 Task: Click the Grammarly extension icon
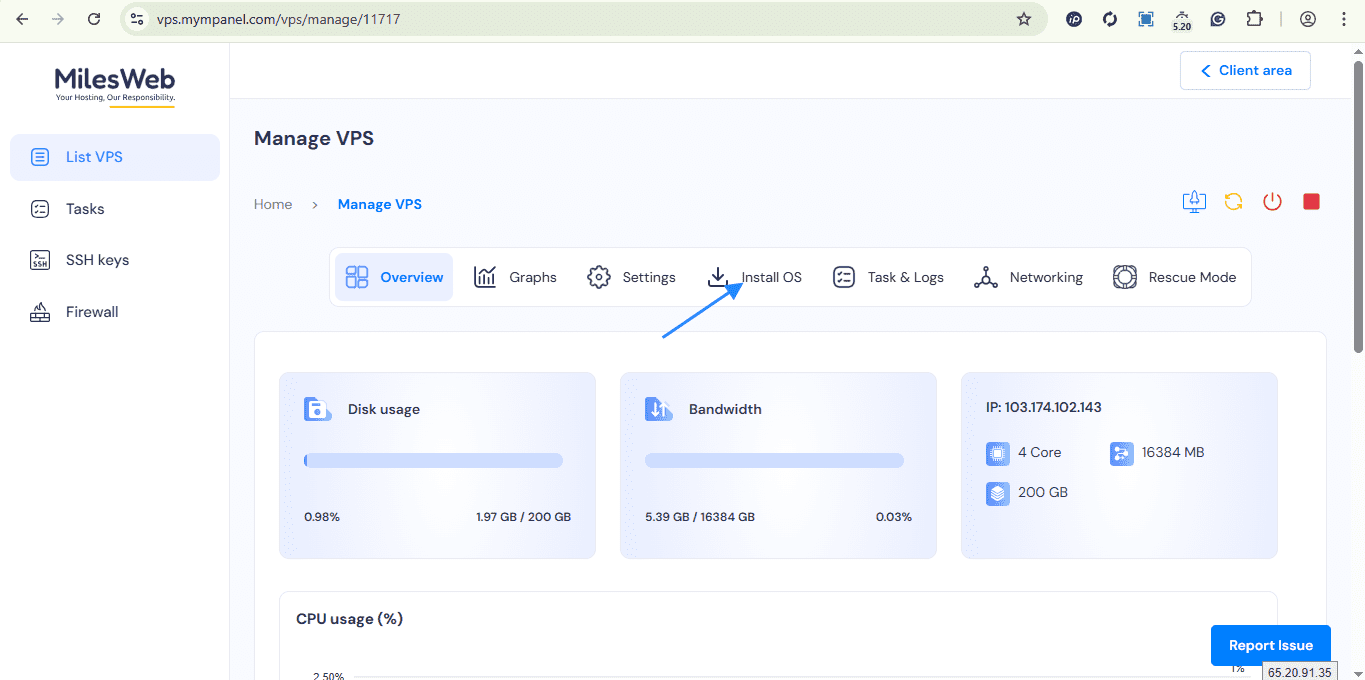1218,19
